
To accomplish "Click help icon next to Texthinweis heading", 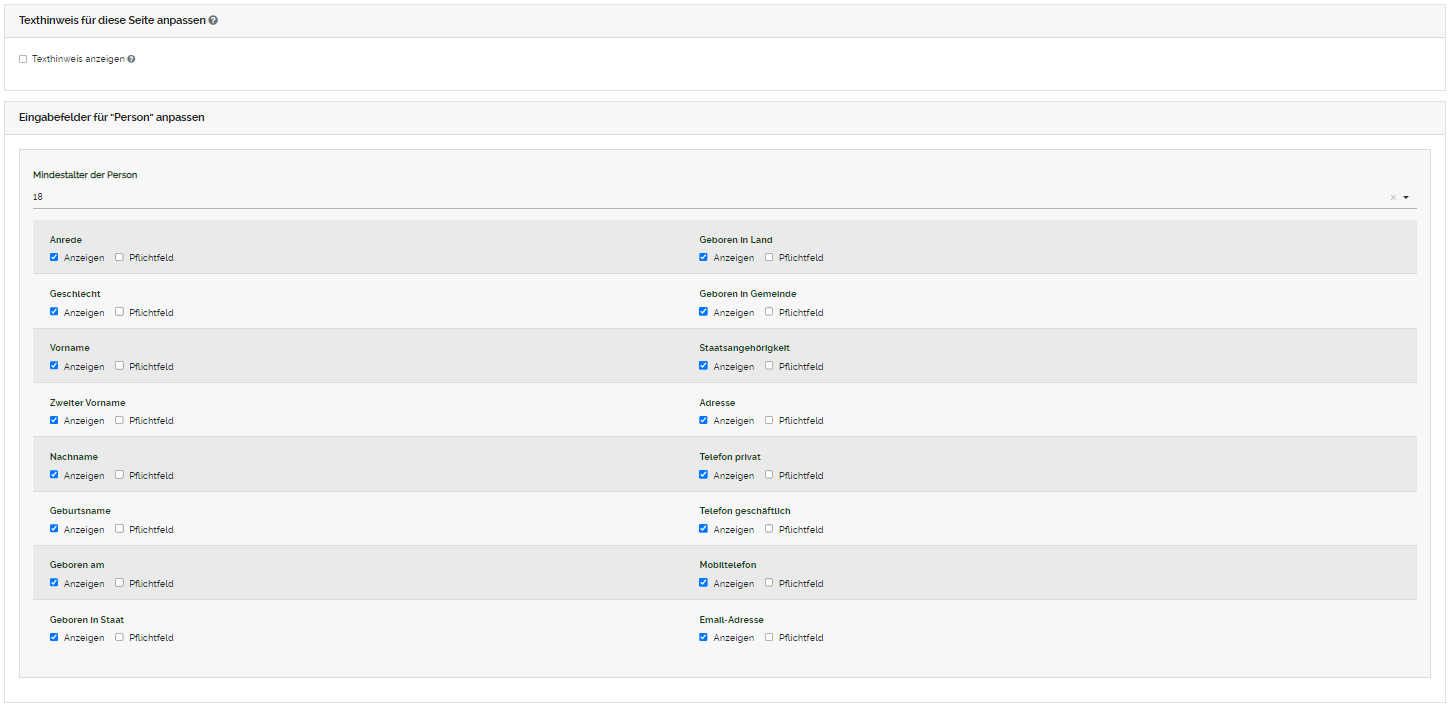I will (213, 21).
